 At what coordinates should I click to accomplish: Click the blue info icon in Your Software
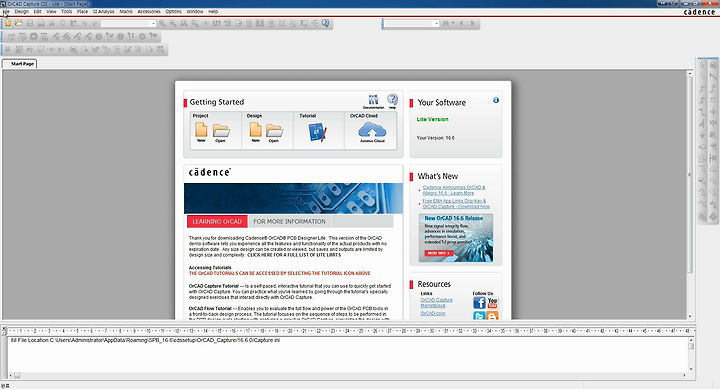(496, 100)
